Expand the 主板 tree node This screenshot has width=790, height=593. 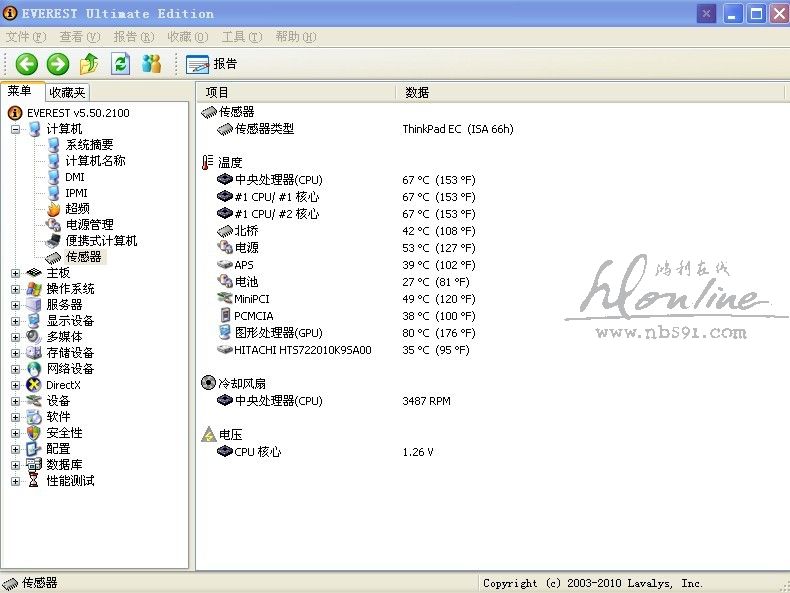click(16, 273)
